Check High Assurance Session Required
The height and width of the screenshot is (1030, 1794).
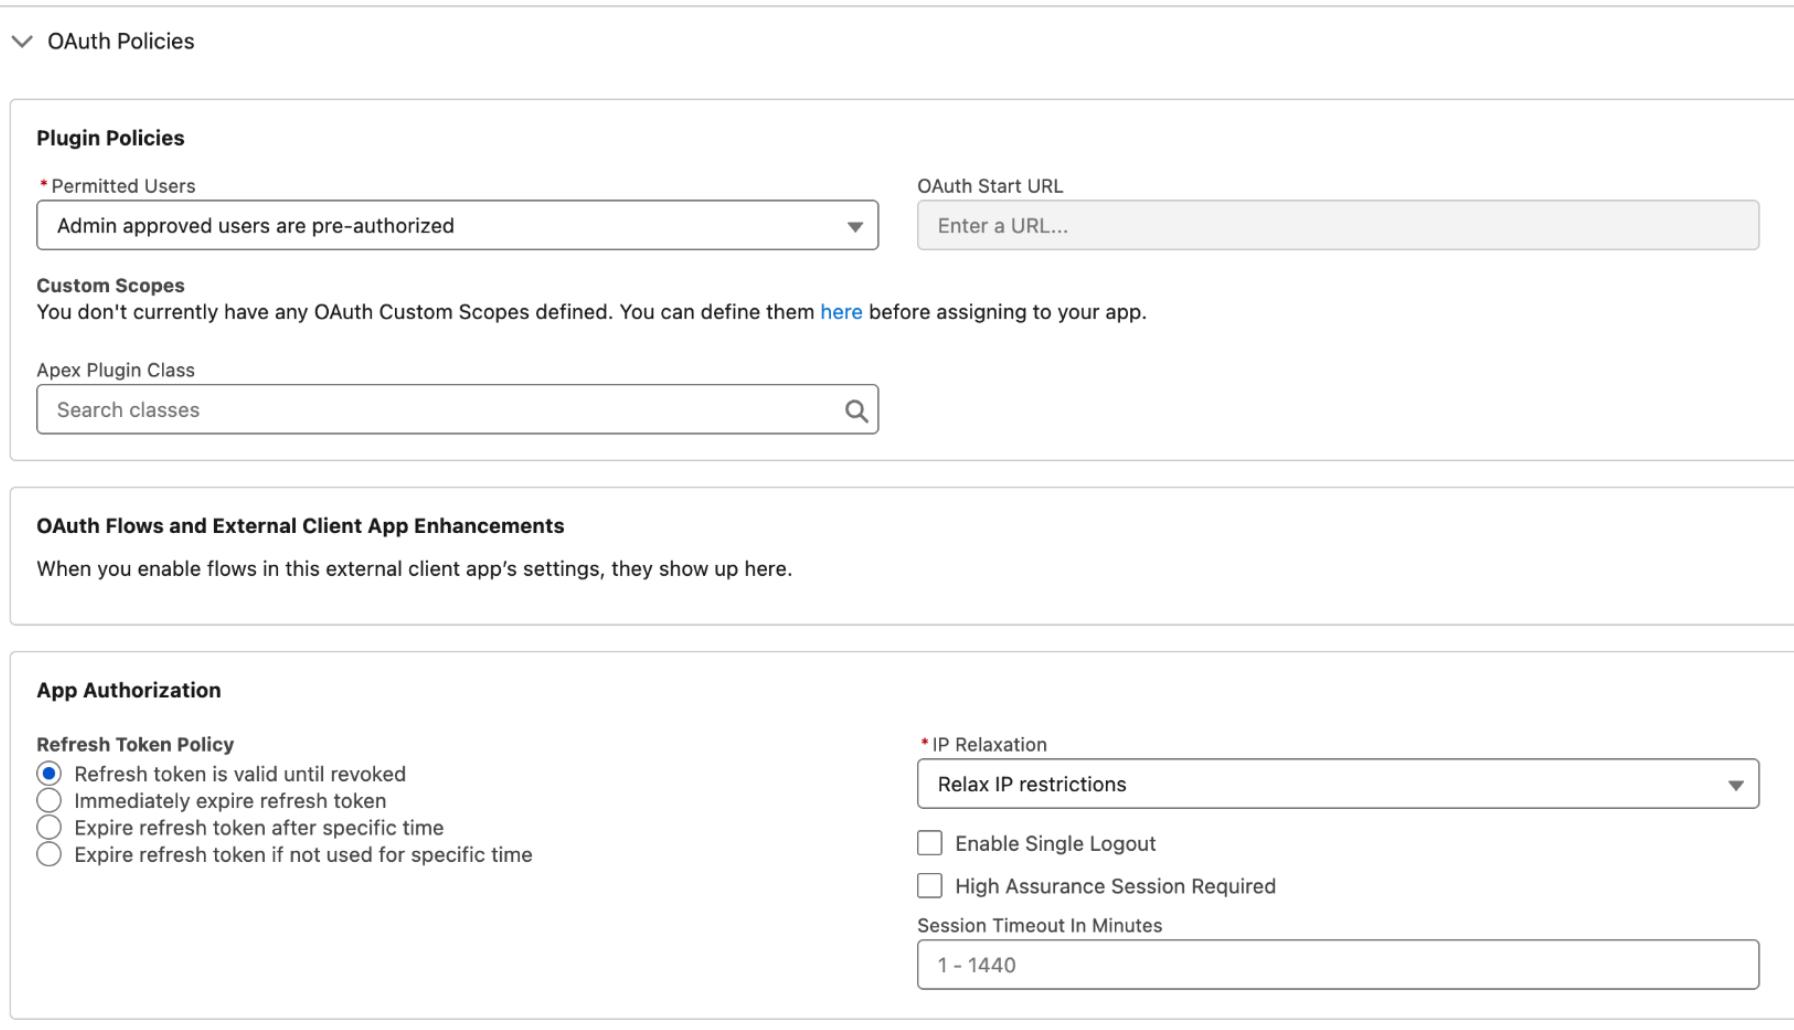[x=929, y=886]
